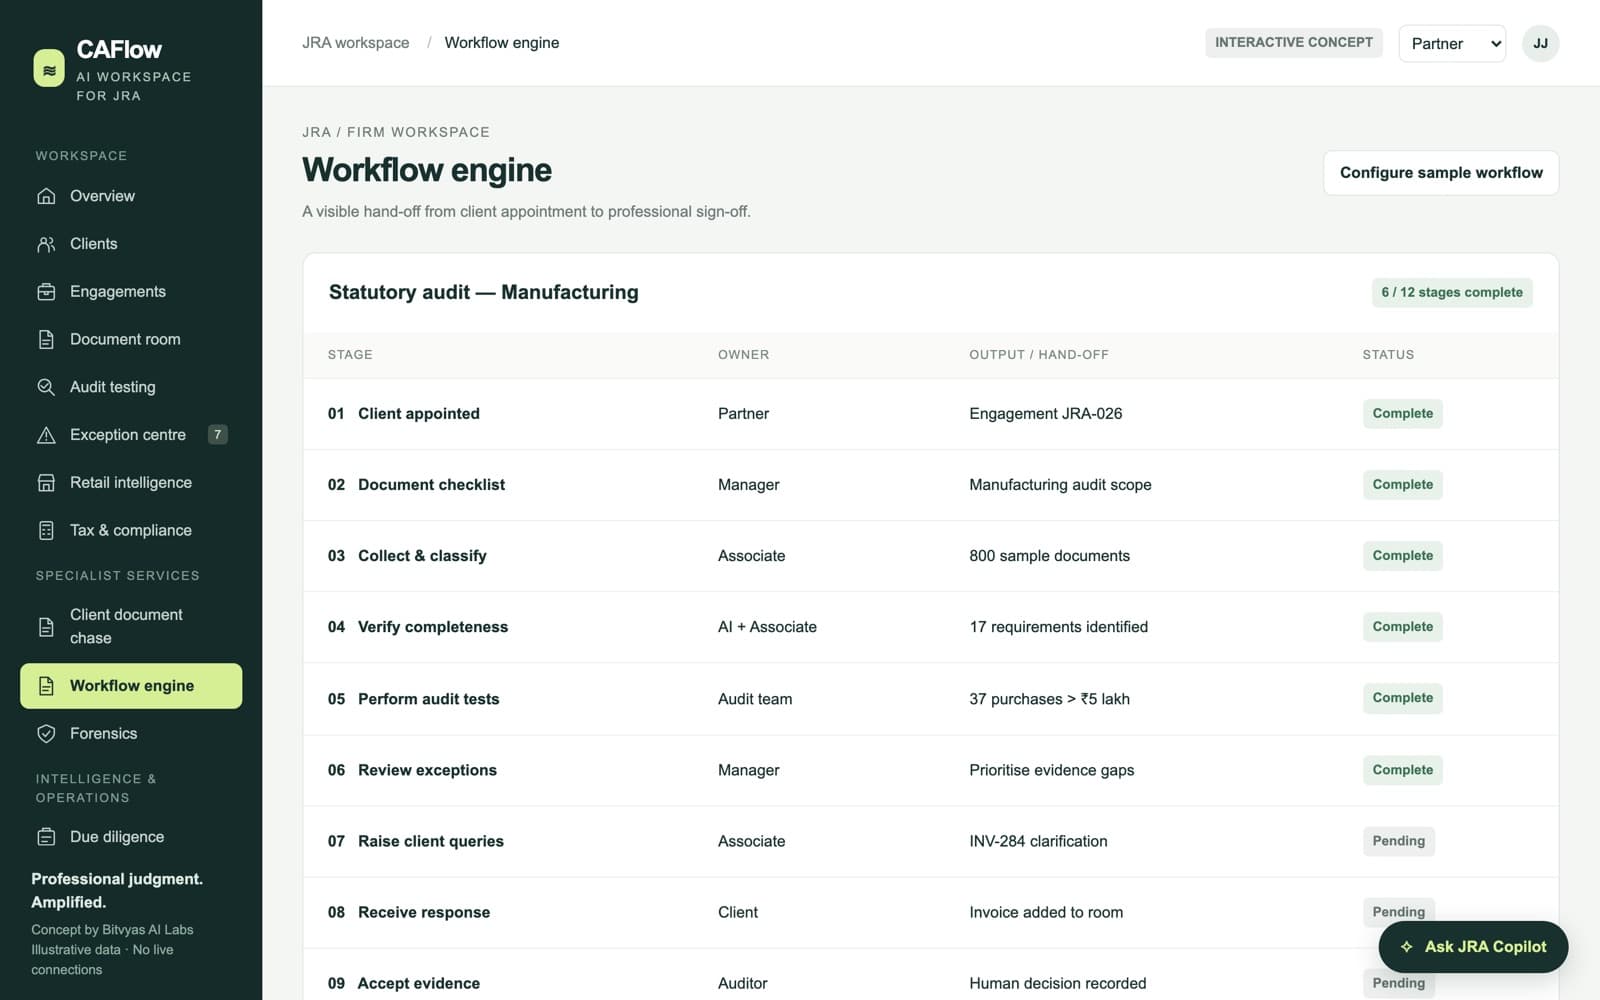The image size is (1600, 1000).
Task: Click the Exception centre count badge 7
Action: (217, 435)
